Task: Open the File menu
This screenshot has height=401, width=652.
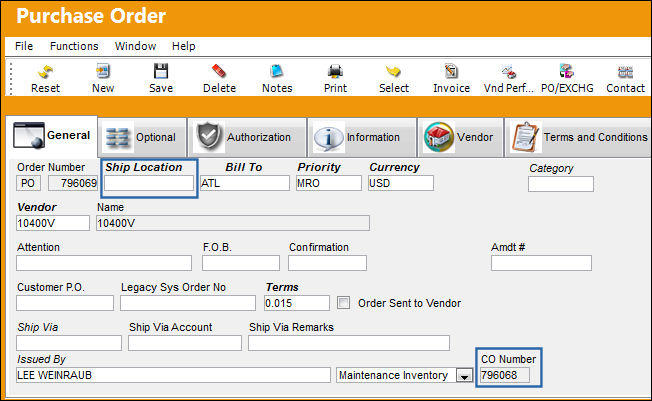Action: click(x=24, y=46)
